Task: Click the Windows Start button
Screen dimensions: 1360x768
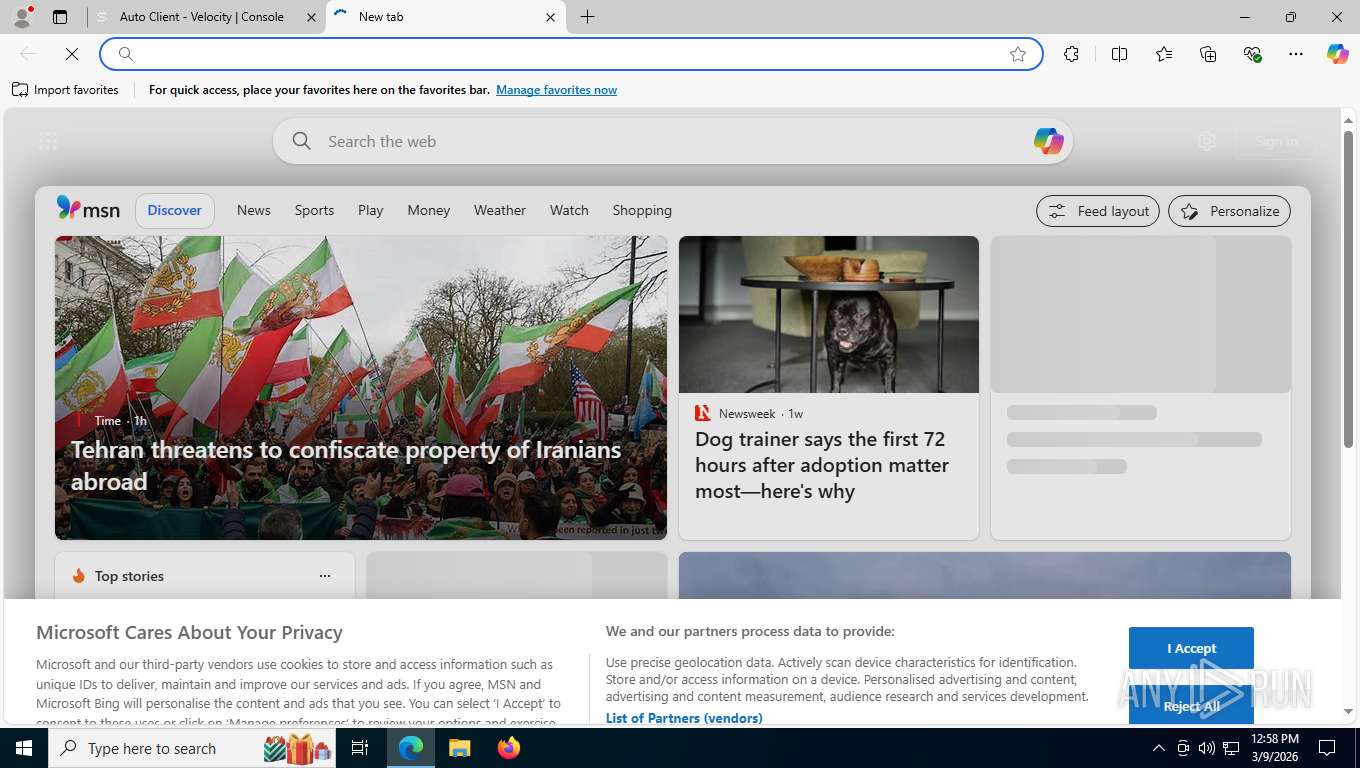Action: [x=24, y=748]
